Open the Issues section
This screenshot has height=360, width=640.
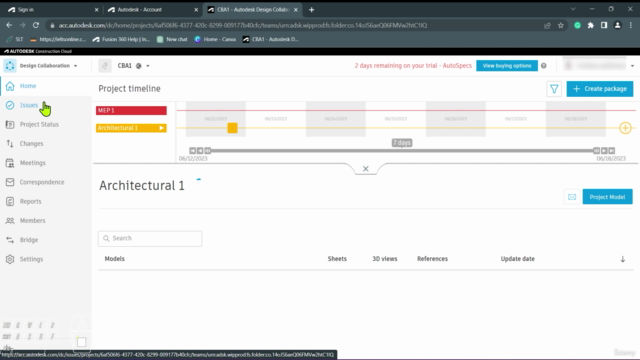29,105
